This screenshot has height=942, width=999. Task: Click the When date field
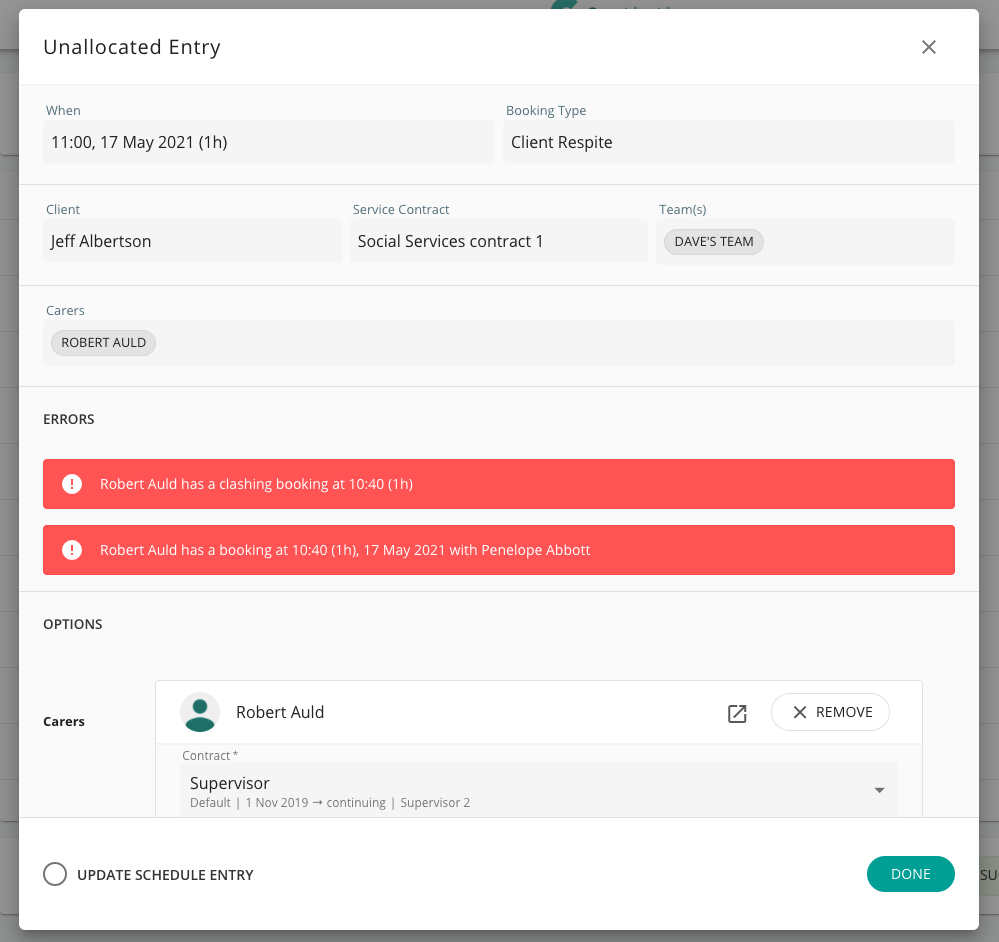pyautogui.click(x=268, y=142)
